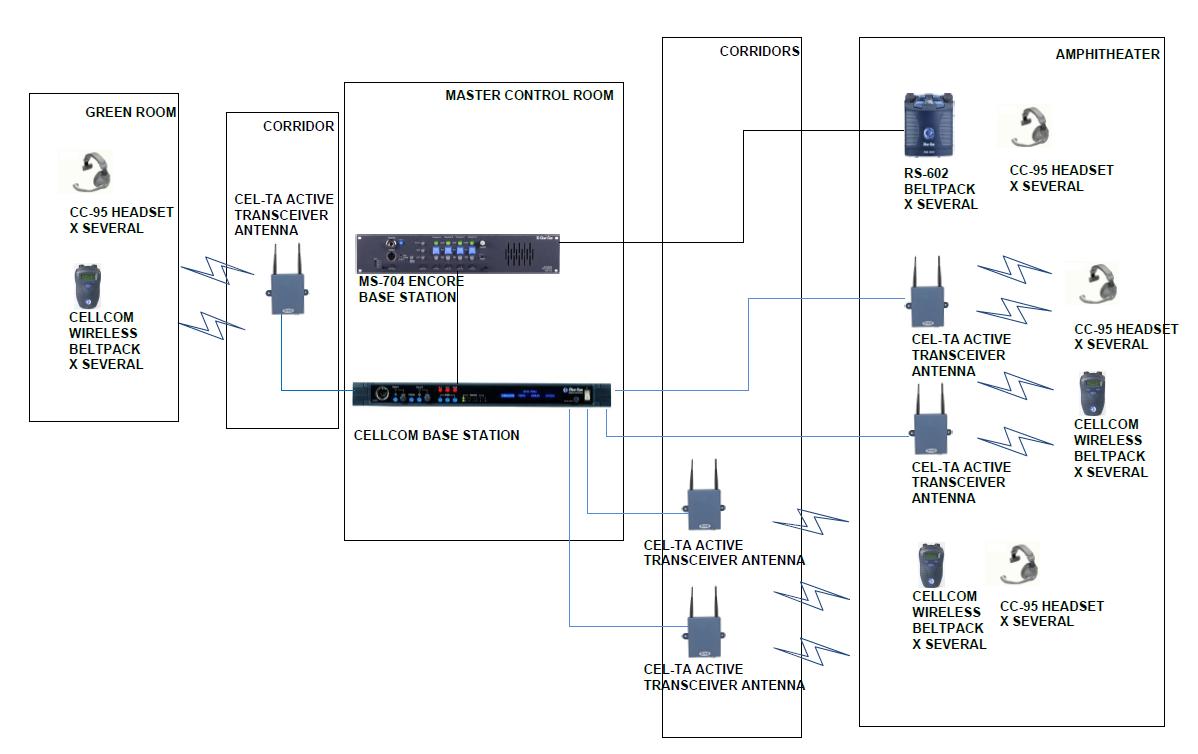Click the wireless beltpack icon at Amphitheater right edge
The height and width of the screenshot is (754, 1198).
1093,393
